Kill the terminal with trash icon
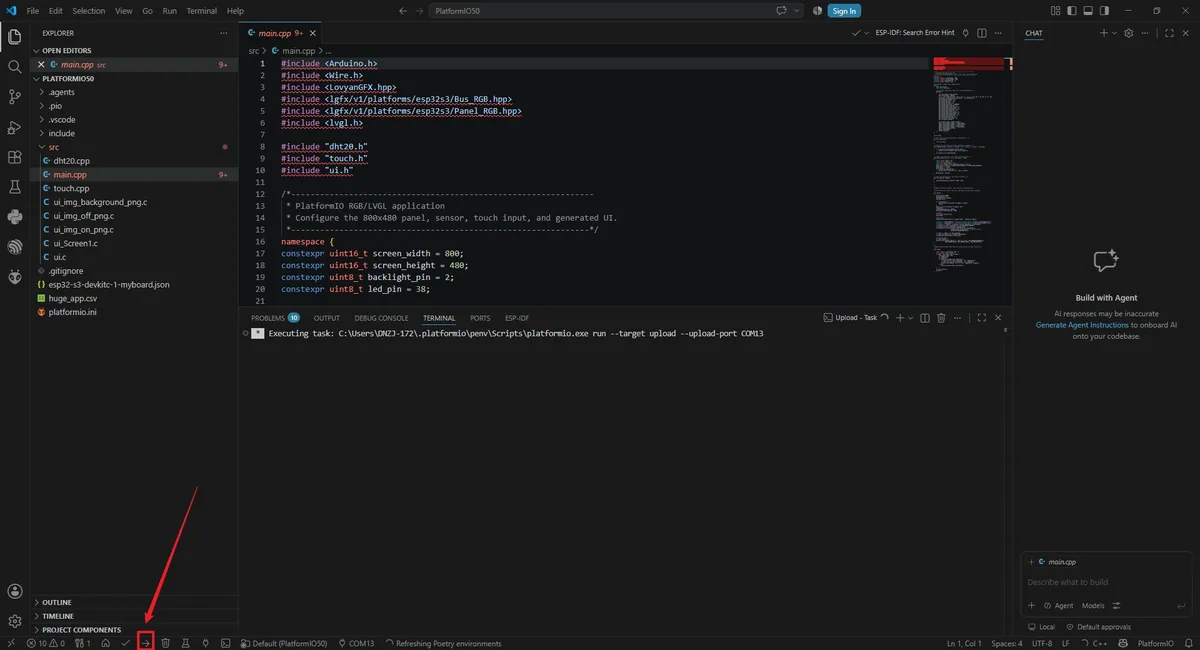Image resolution: width=1200 pixels, height=650 pixels. [x=941, y=318]
